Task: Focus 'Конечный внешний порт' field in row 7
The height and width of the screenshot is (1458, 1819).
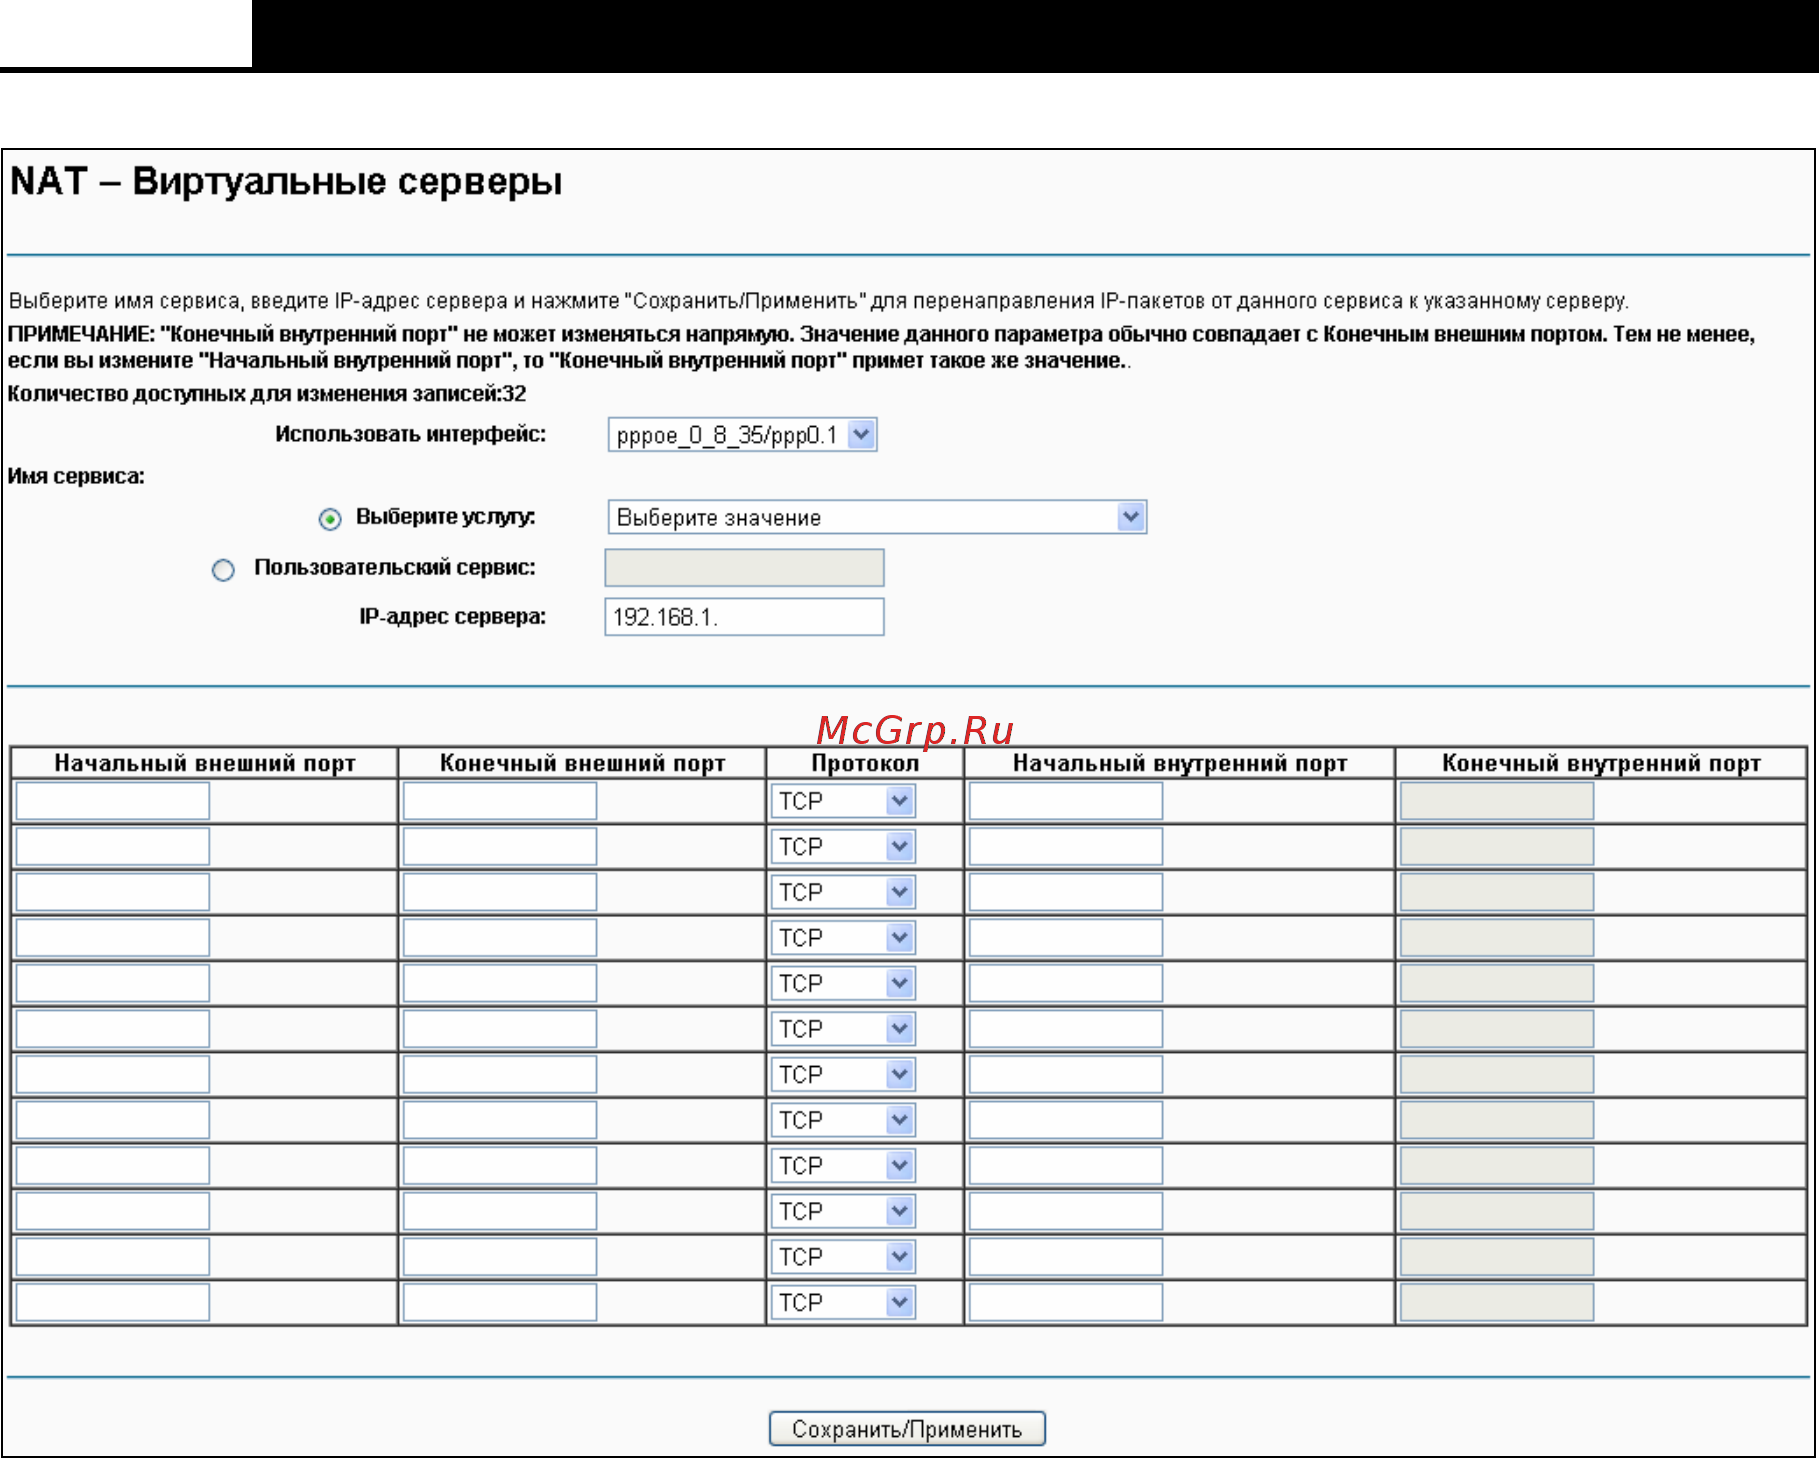Action: click(x=500, y=1075)
